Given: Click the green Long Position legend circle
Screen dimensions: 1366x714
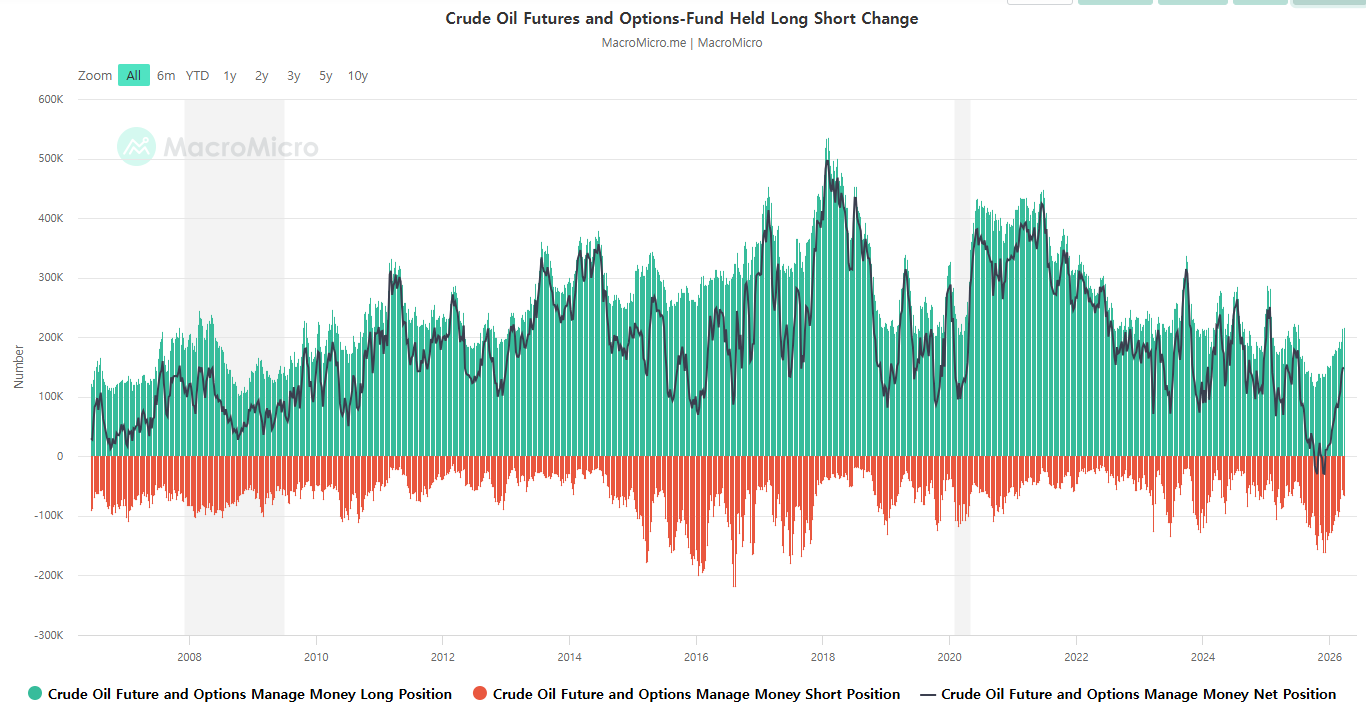Looking at the screenshot, I should tap(36, 694).
